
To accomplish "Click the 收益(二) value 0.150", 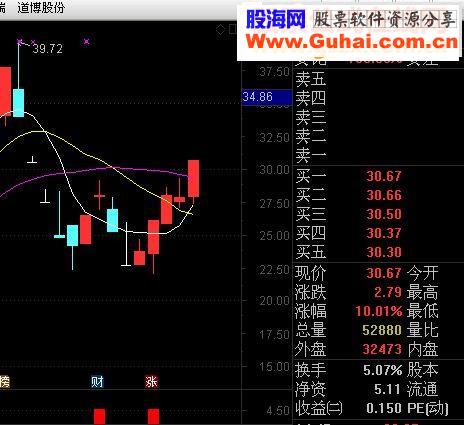I will click(x=384, y=408).
